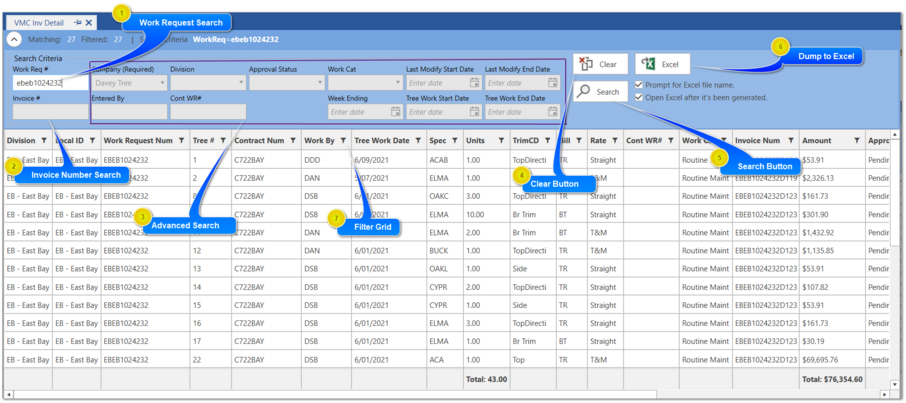Click filter icon on Tree # column
Screen dimensions: 906x403
coord(223,141)
